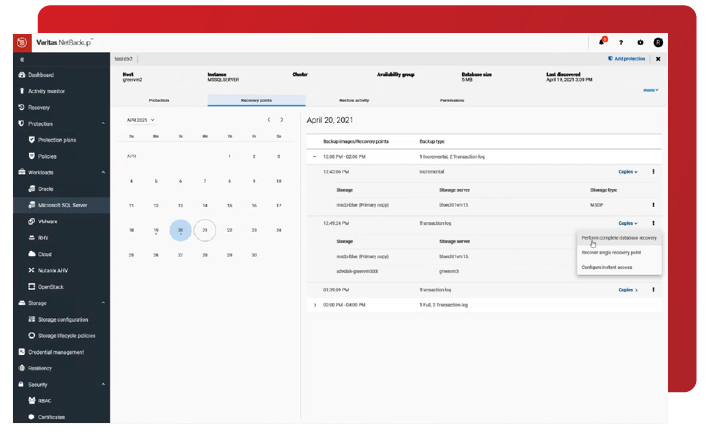Open the APR 2021 month dropdown
The image size is (713, 433).
point(141,120)
